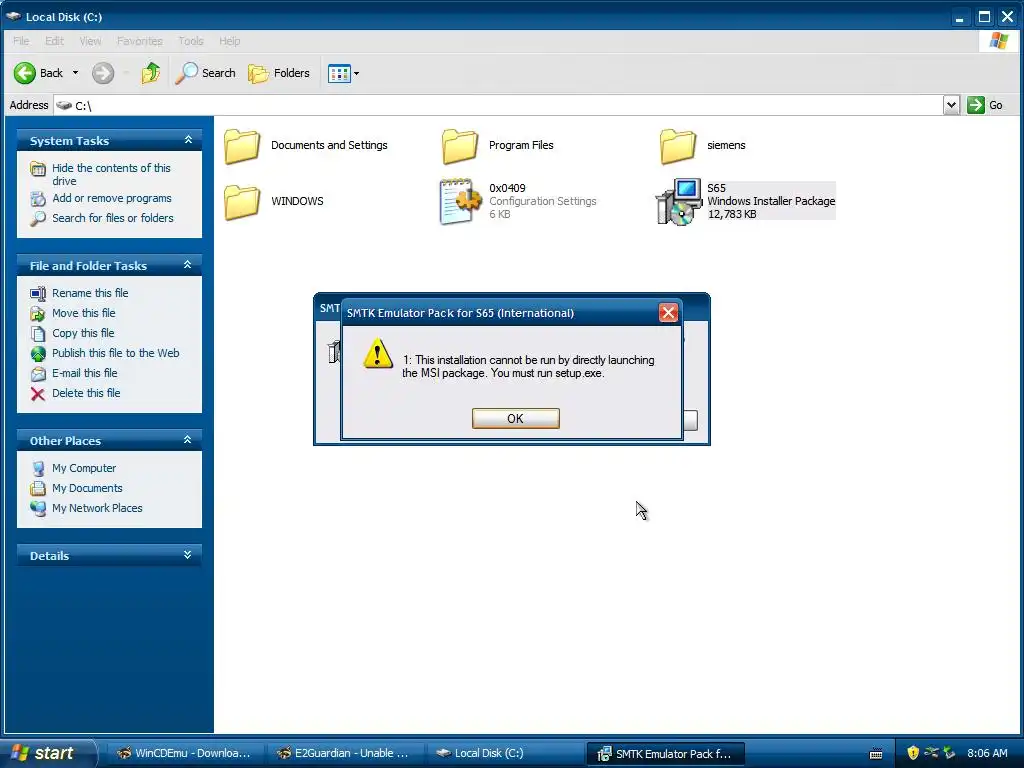Switch to Local Disk (C:) taskbar button
Viewport: 1024px width, 768px height.
505,754
